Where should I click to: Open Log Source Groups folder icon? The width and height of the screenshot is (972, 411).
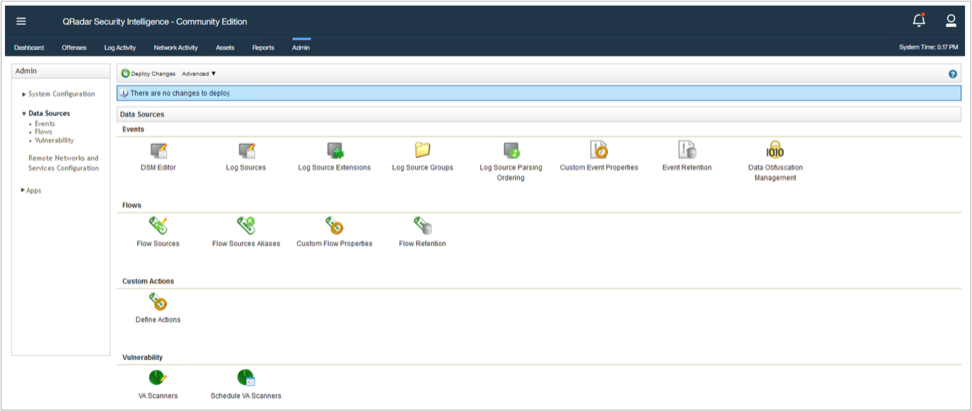click(422, 150)
